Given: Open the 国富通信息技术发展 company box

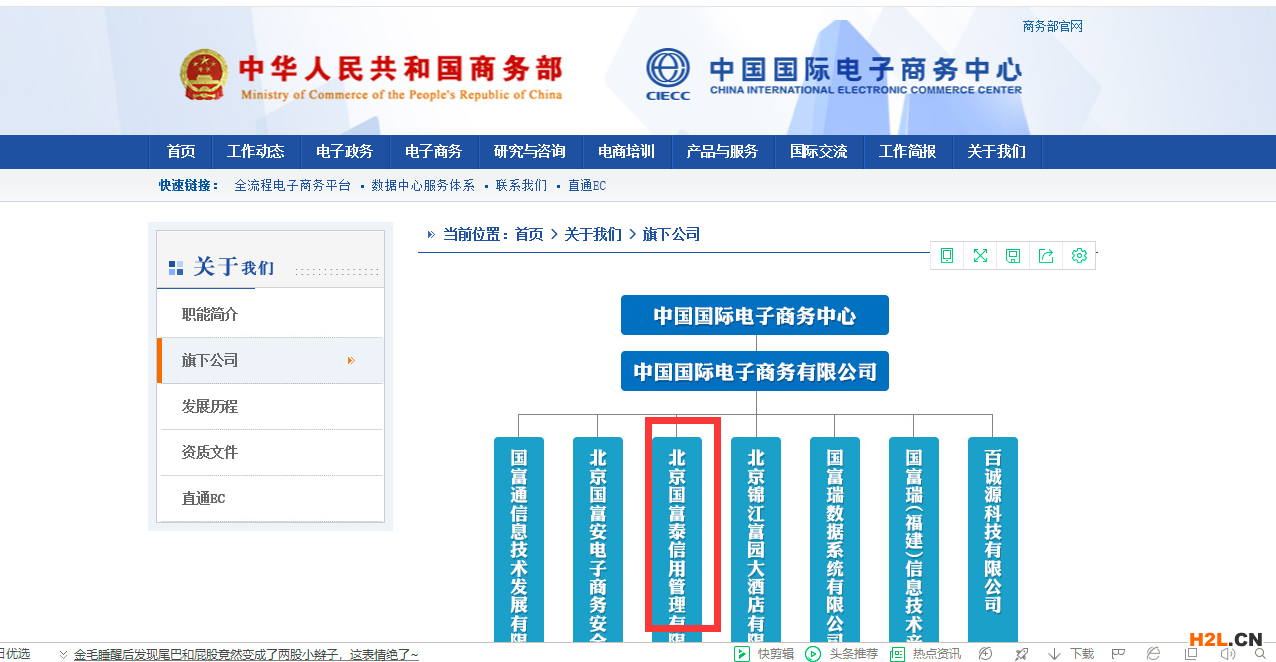Looking at the screenshot, I should (519, 540).
